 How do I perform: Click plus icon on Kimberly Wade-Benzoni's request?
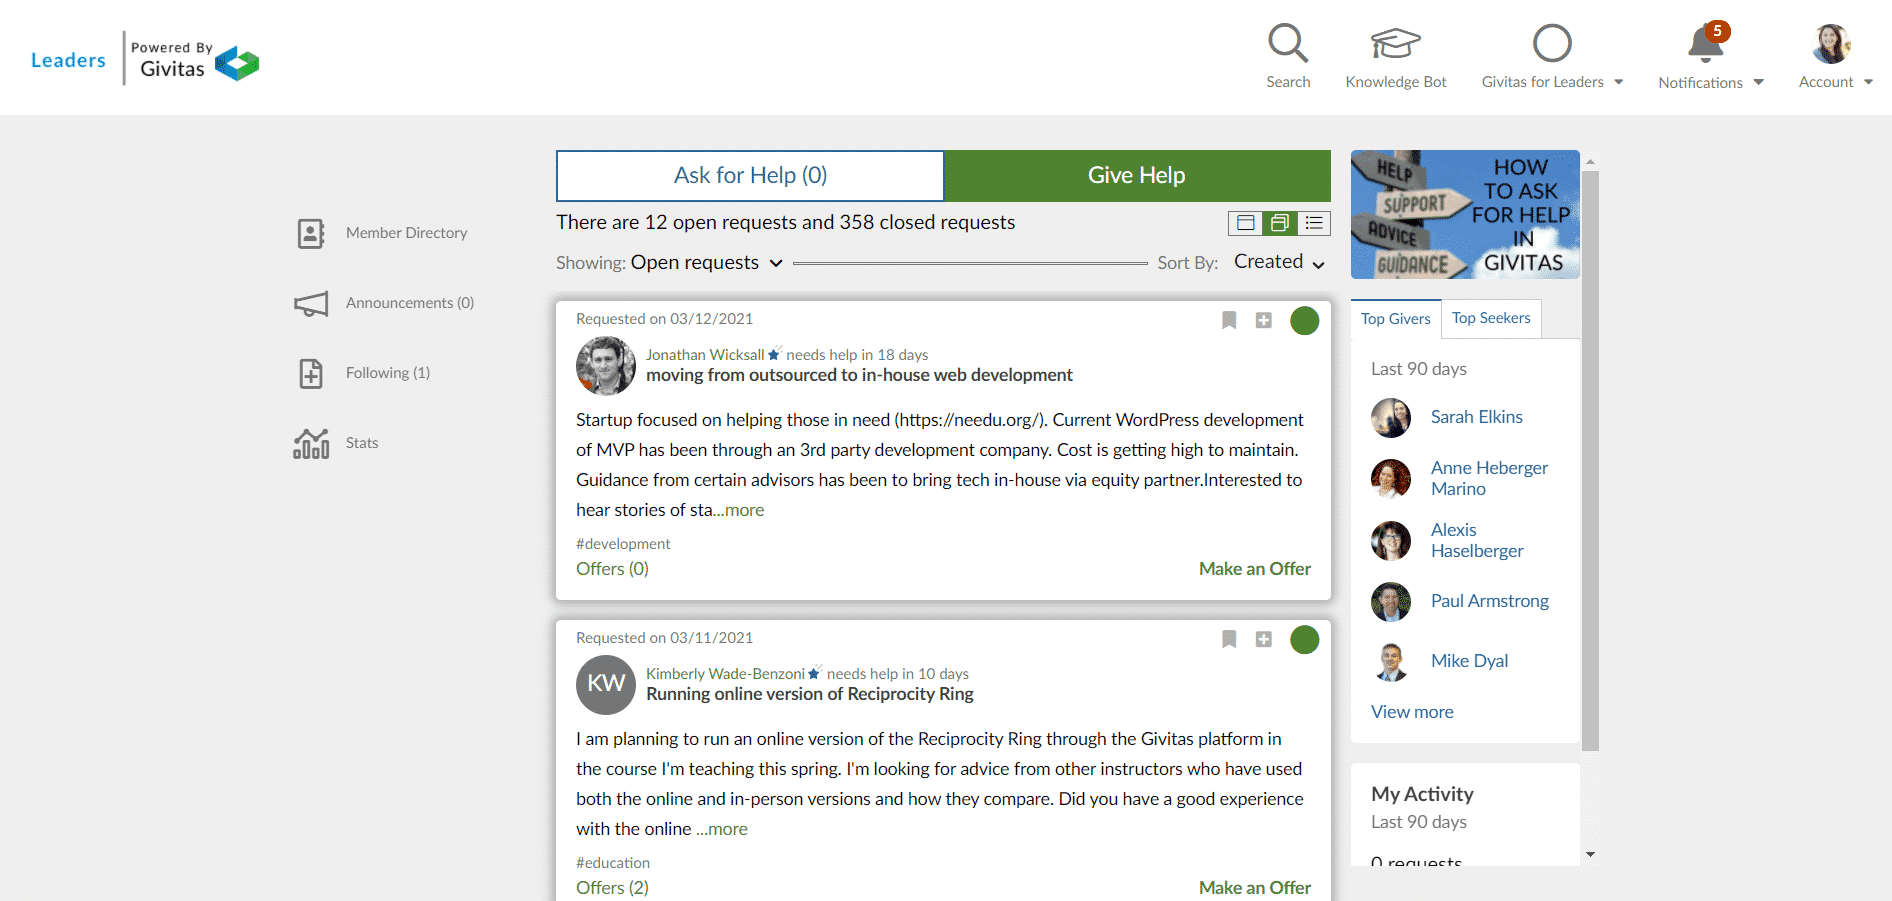click(x=1264, y=639)
